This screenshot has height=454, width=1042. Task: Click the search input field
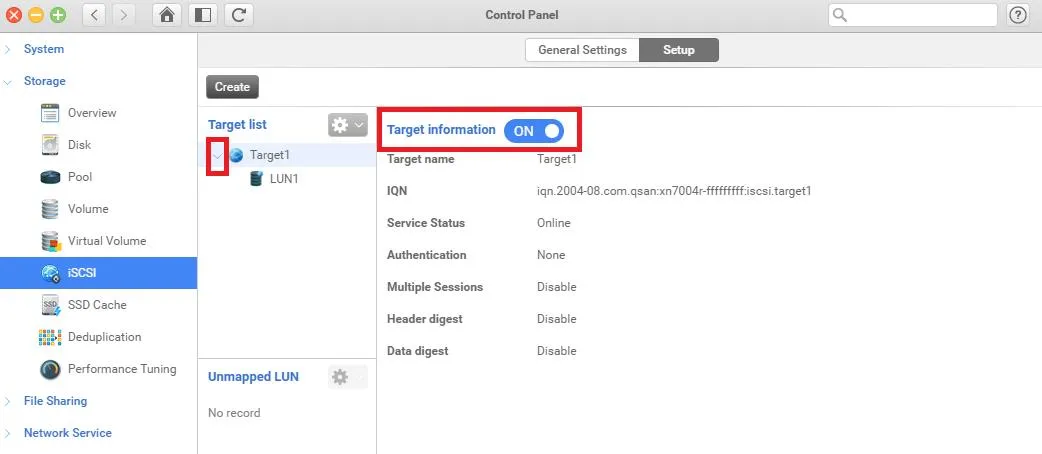[920, 15]
